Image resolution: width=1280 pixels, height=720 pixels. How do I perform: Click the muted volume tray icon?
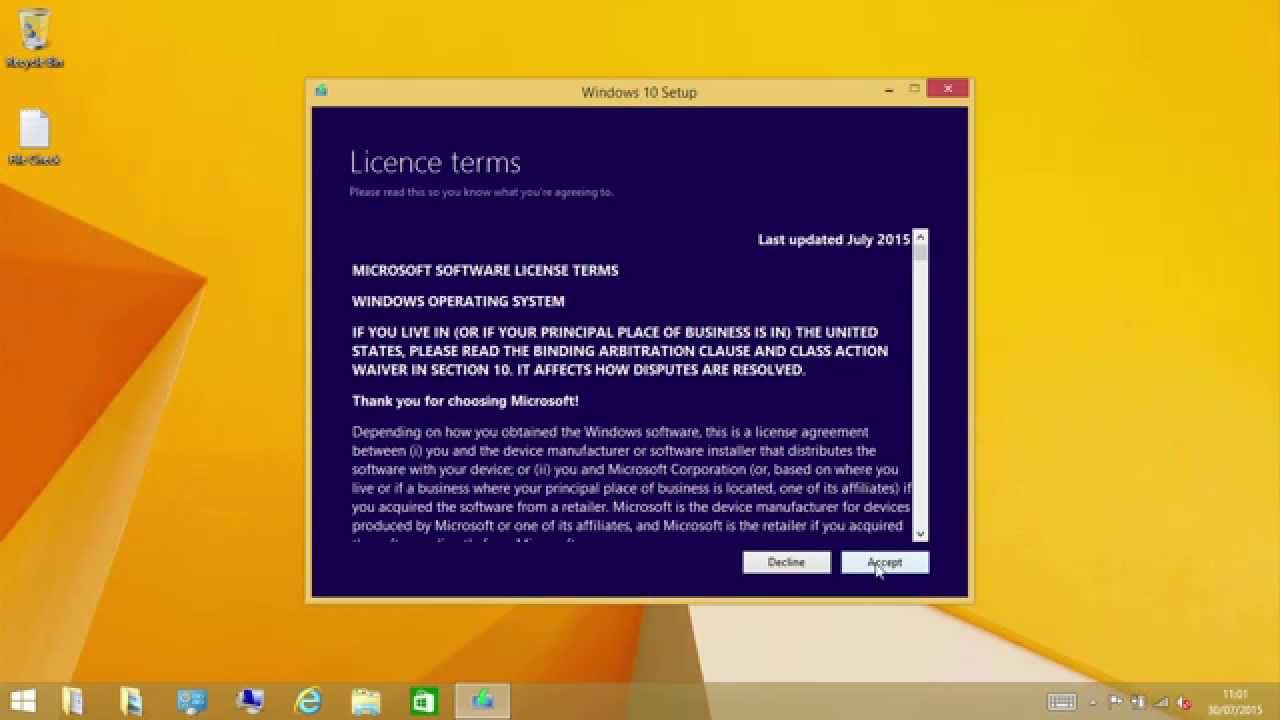tap(1185, 702)
